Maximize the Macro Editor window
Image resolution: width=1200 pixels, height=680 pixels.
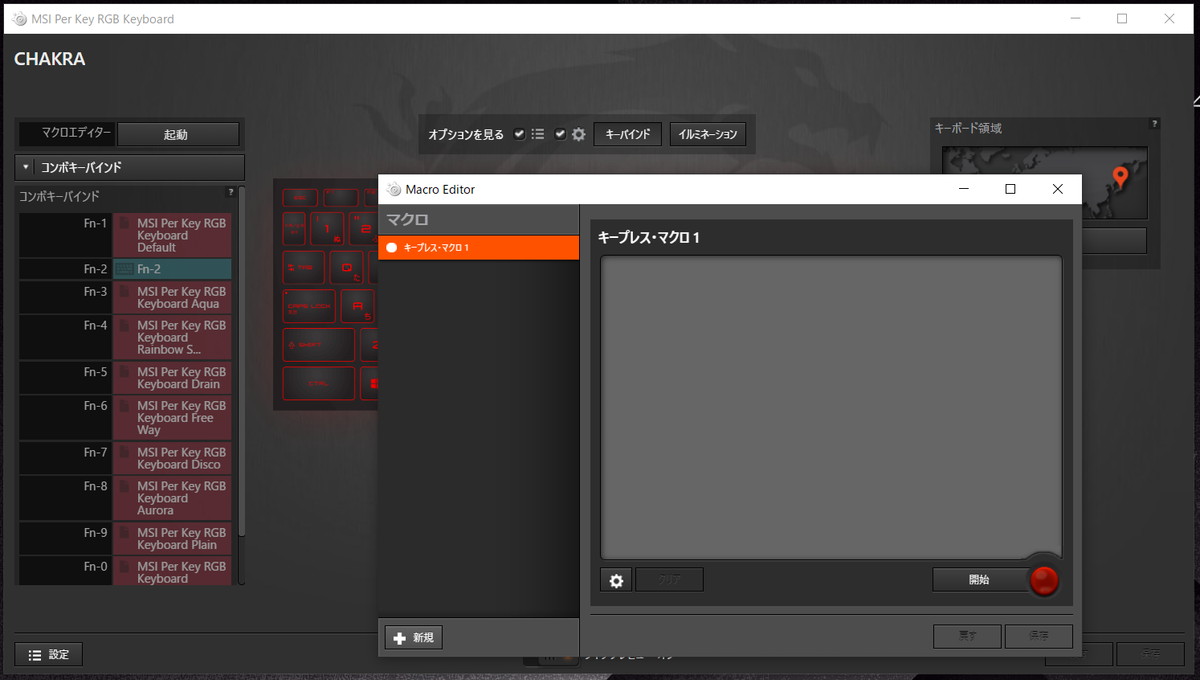[x=1010, y=189]
